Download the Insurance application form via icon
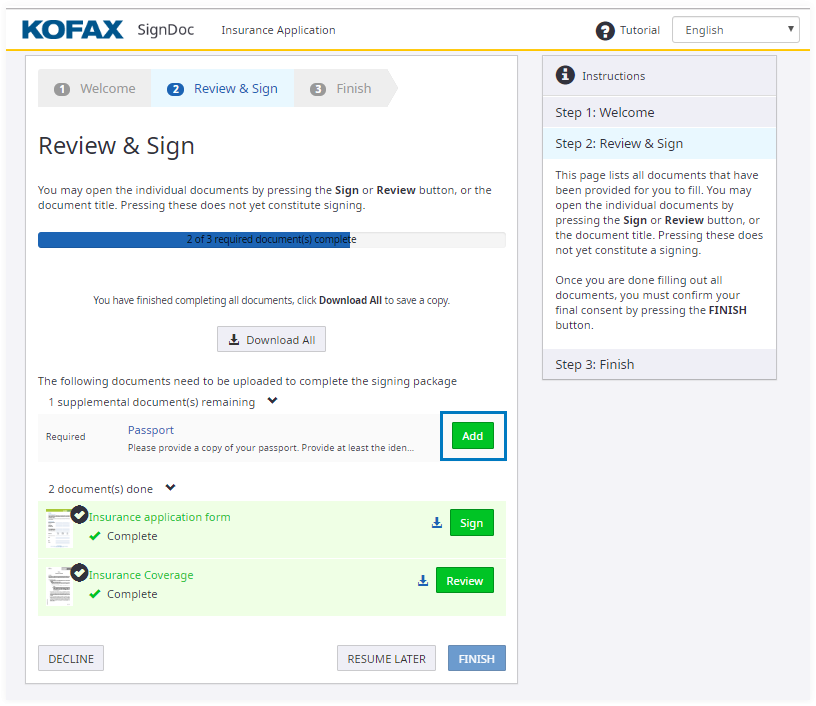 pos(436,523)
